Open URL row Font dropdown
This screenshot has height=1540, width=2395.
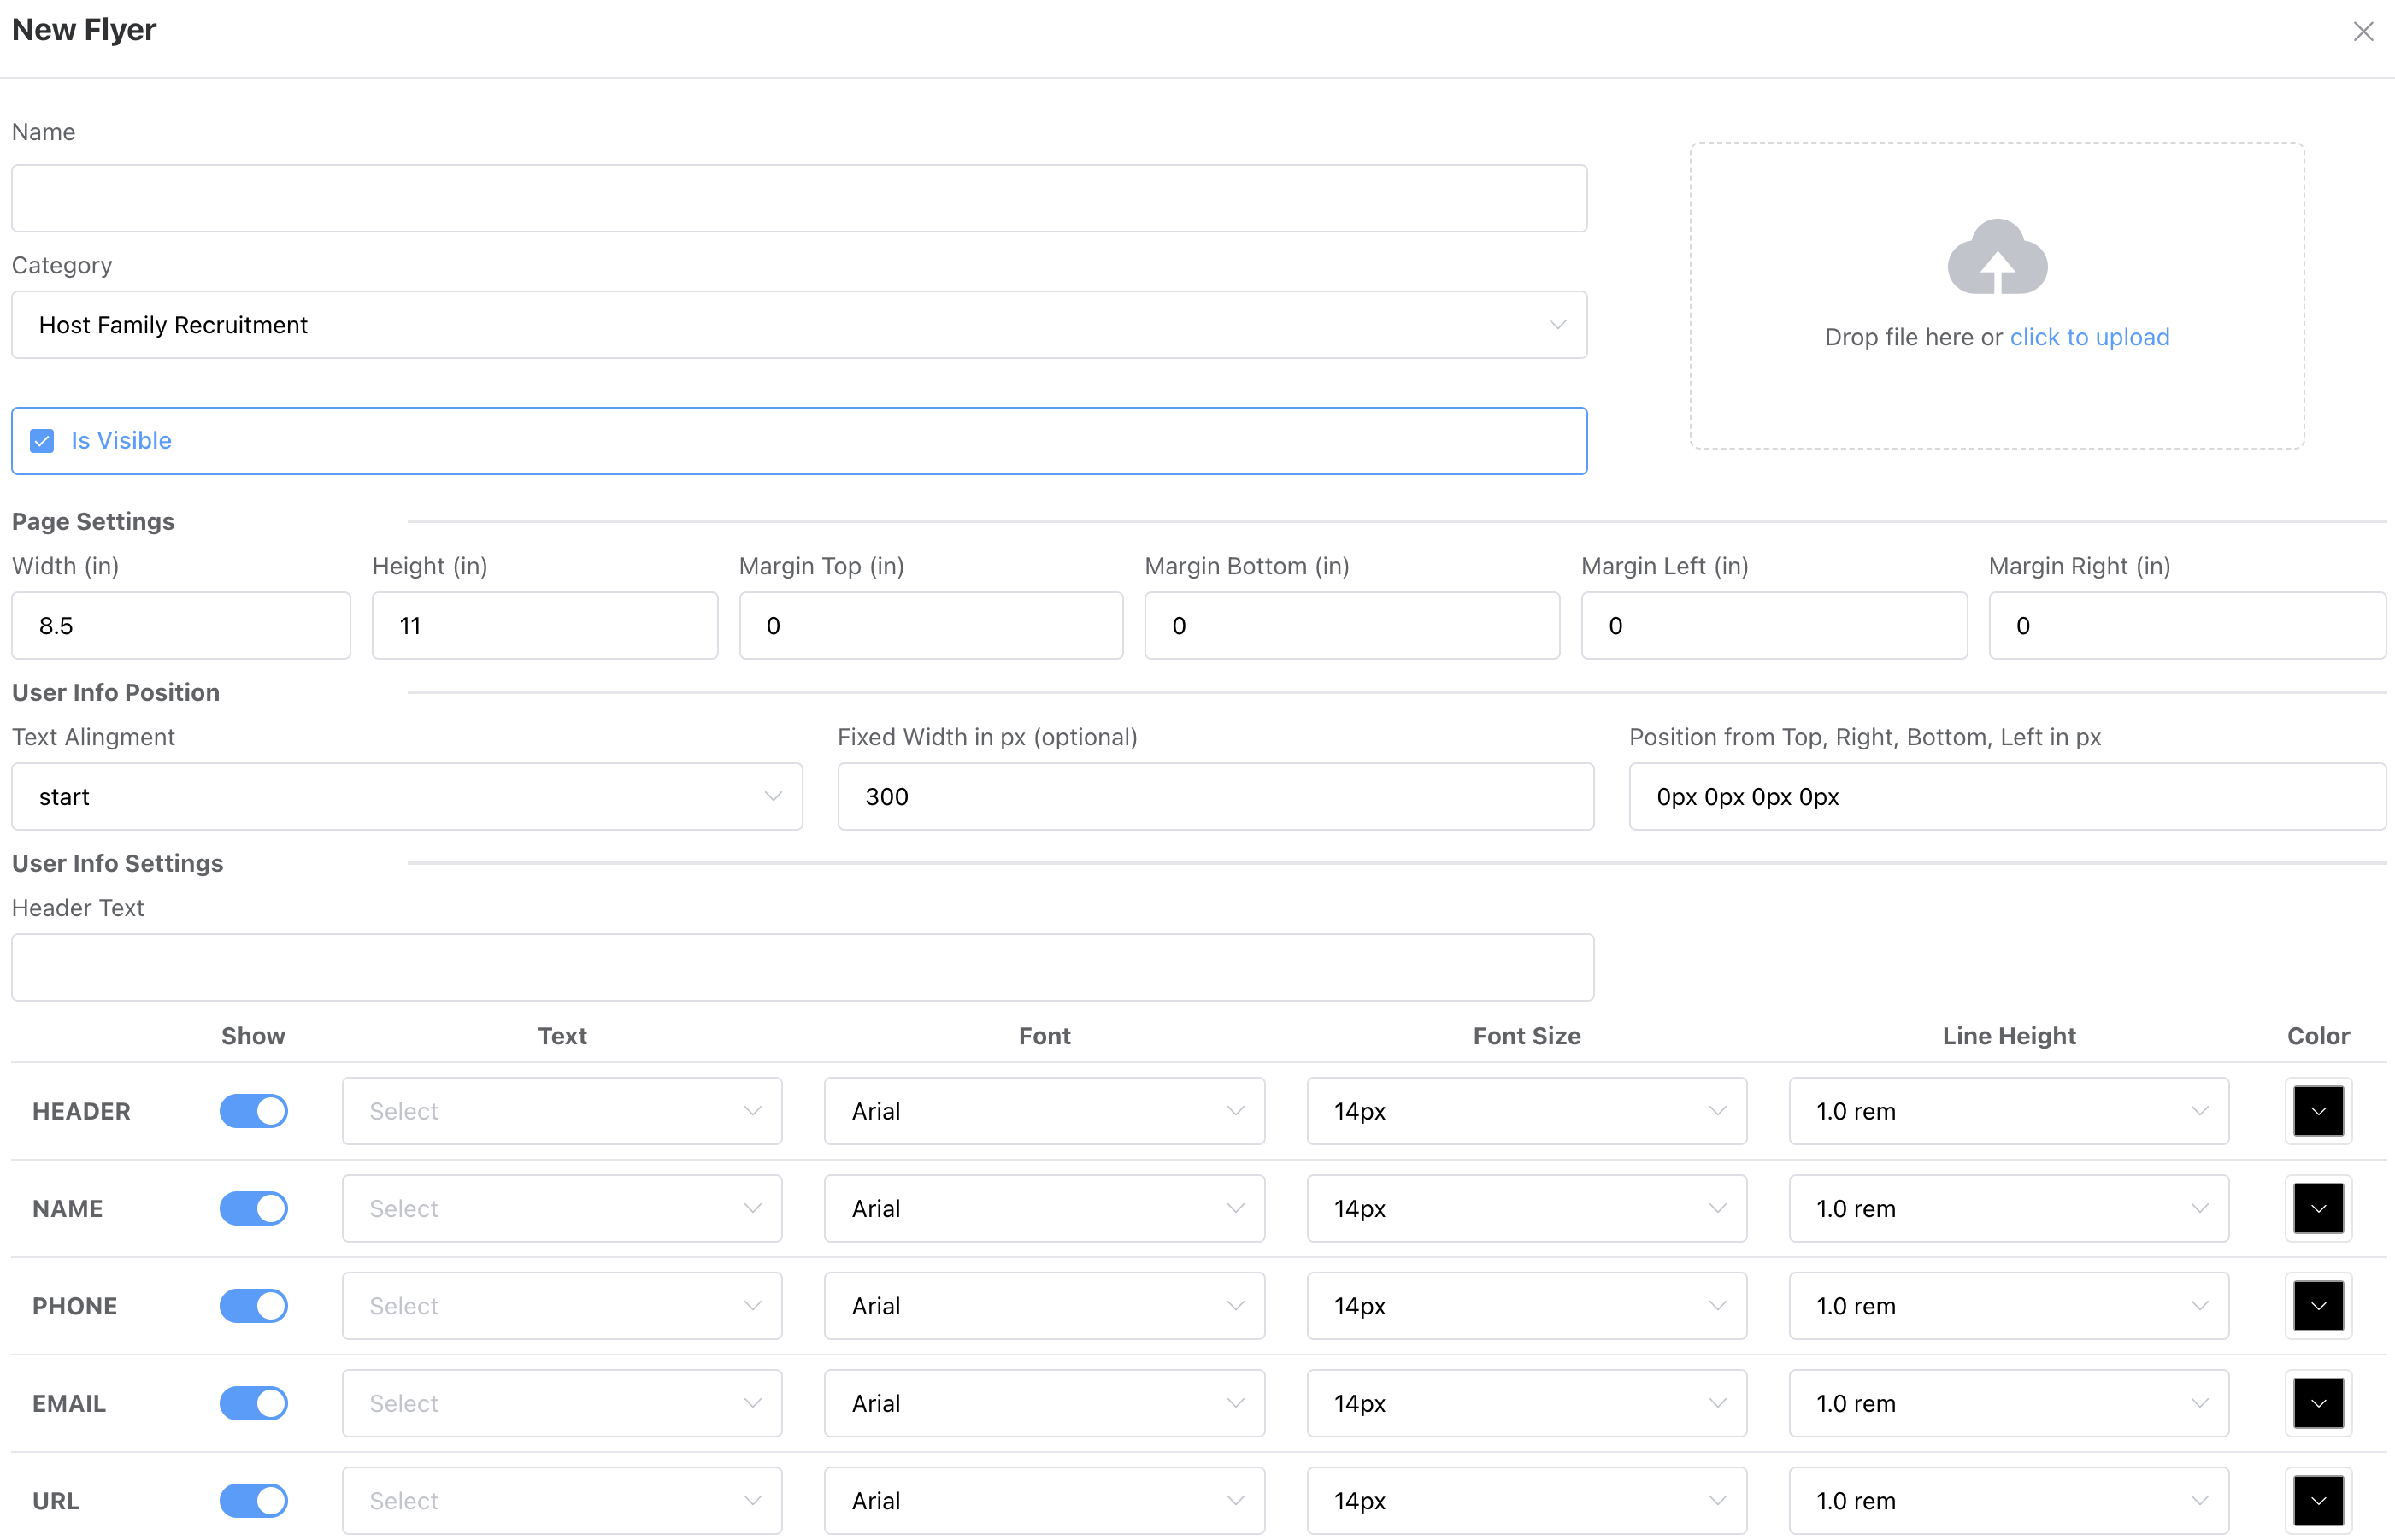coord(1044,1501)
